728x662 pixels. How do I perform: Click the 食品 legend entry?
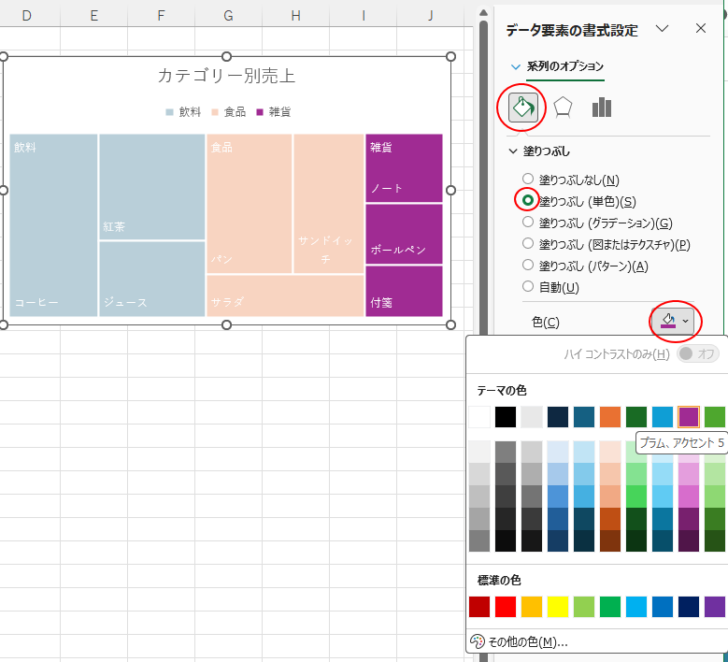click(229, 112)
